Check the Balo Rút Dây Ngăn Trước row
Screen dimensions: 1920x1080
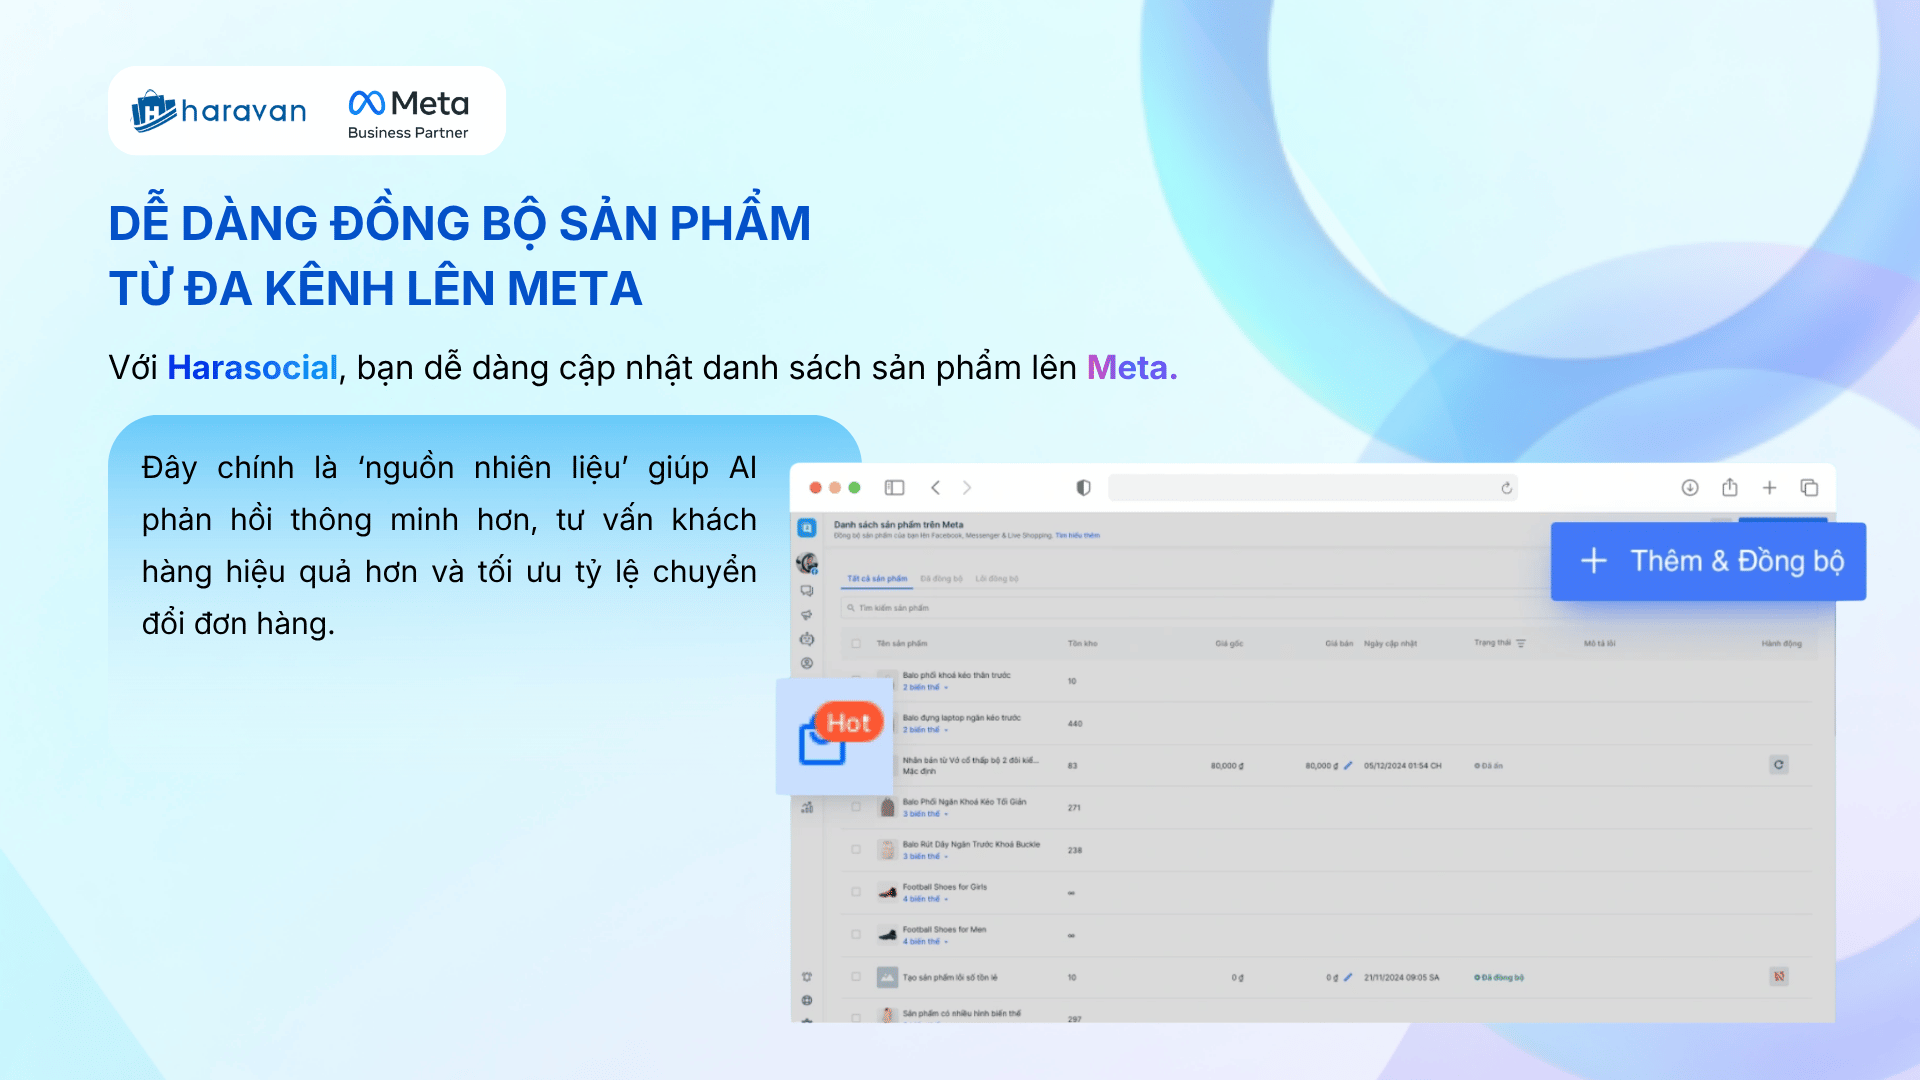pyautogui.click(x=856, y=849)
